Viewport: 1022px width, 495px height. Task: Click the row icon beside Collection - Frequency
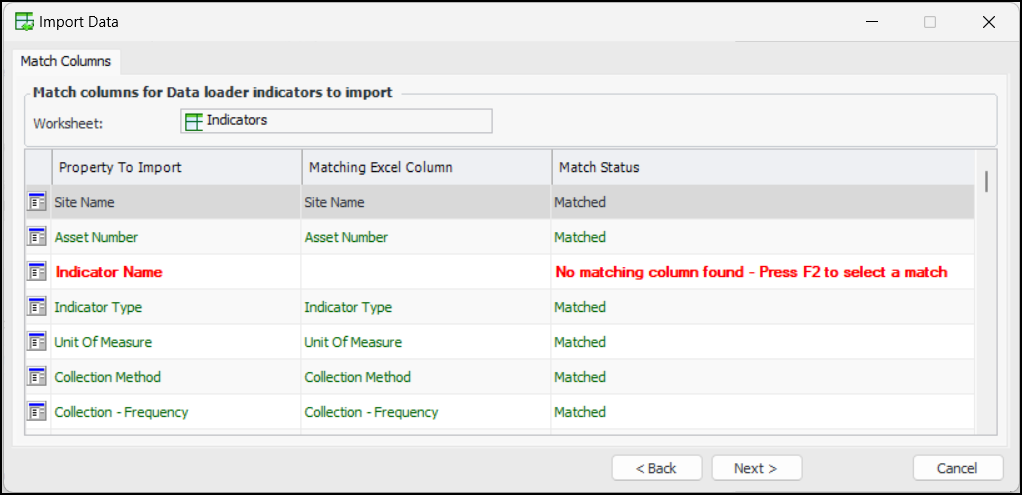point(37,412)
